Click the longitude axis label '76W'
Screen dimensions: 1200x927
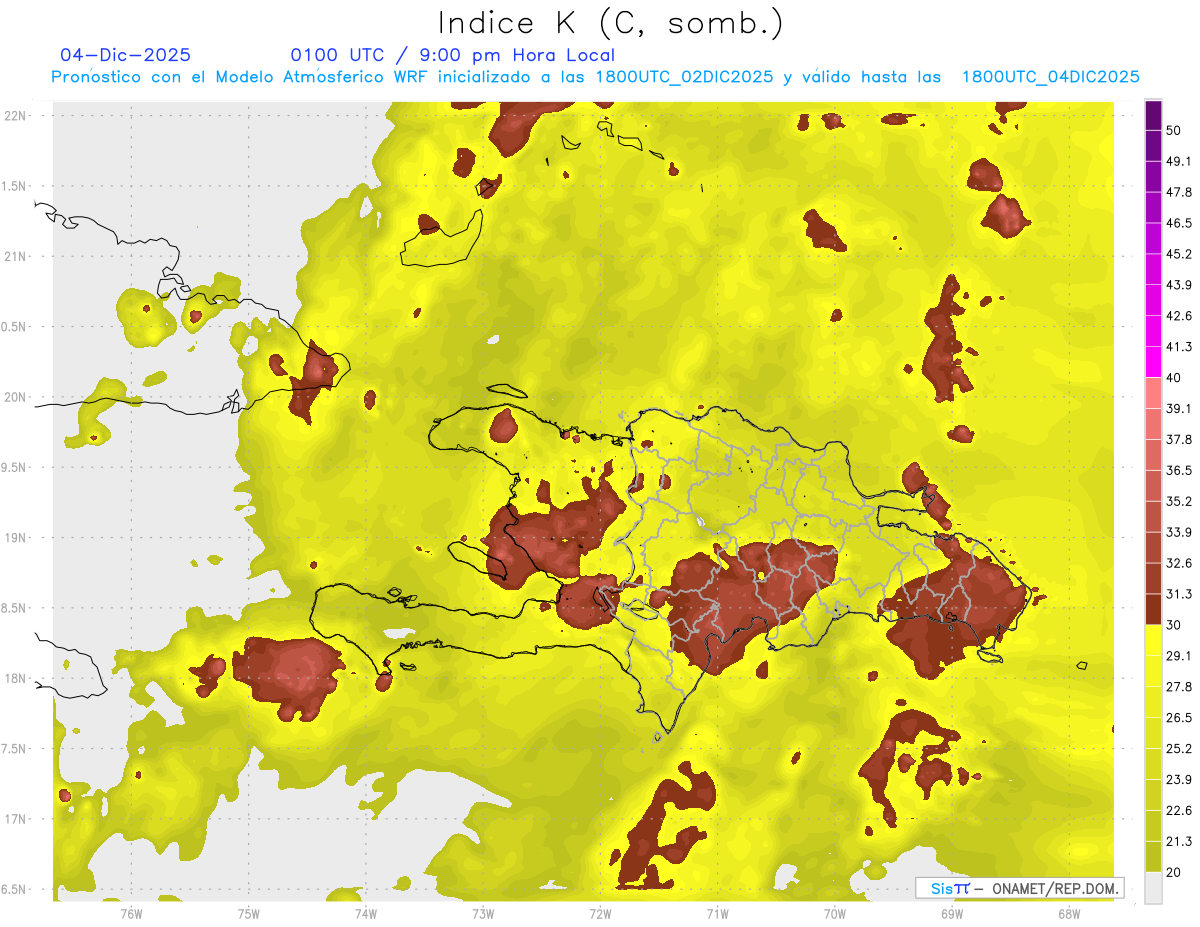131,913
